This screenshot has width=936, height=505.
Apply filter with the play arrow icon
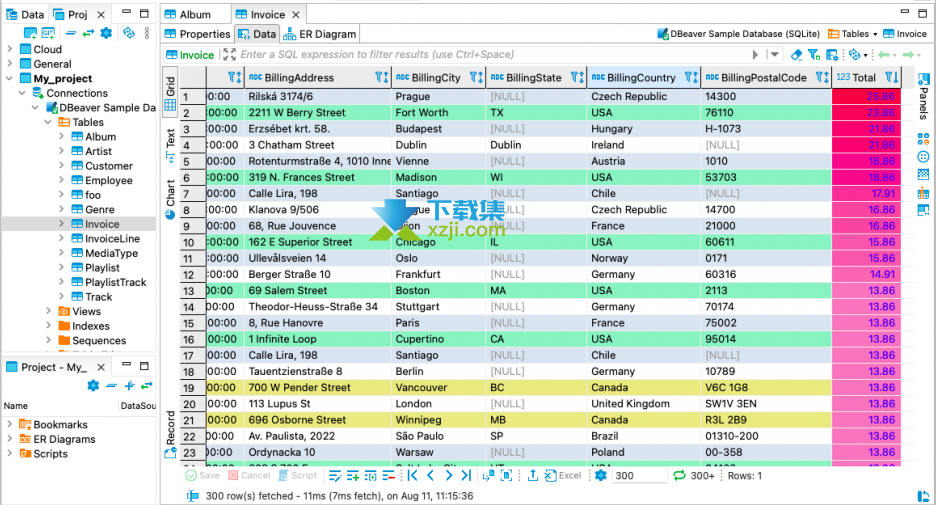click(x=755, y=54)
